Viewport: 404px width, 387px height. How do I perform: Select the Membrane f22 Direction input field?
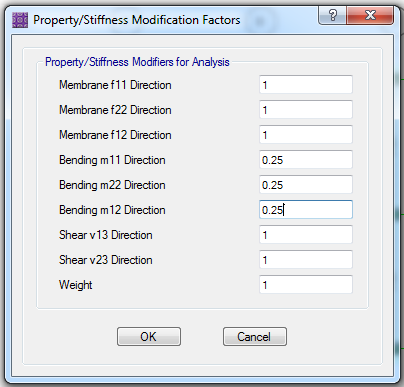306,110
